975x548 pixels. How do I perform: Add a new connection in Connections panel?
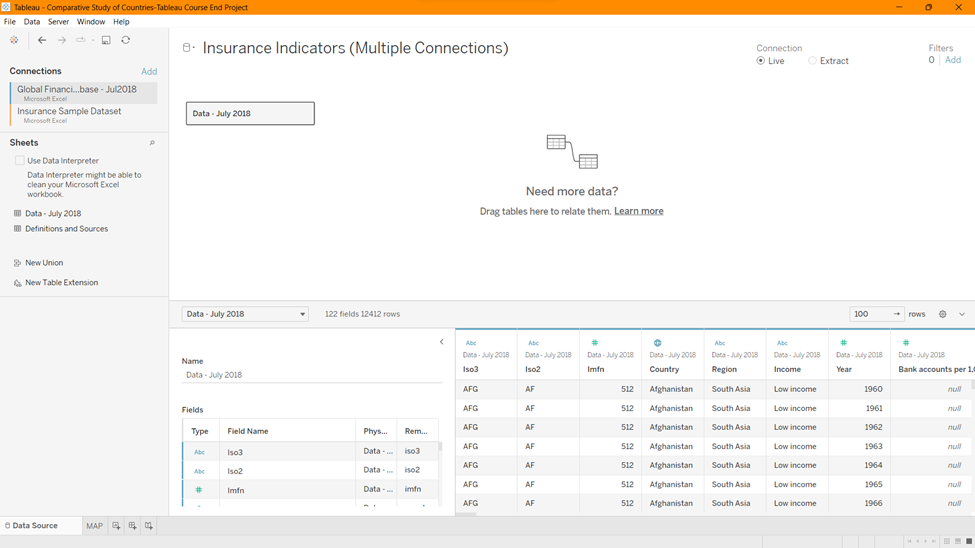click(x=149, y=72)
